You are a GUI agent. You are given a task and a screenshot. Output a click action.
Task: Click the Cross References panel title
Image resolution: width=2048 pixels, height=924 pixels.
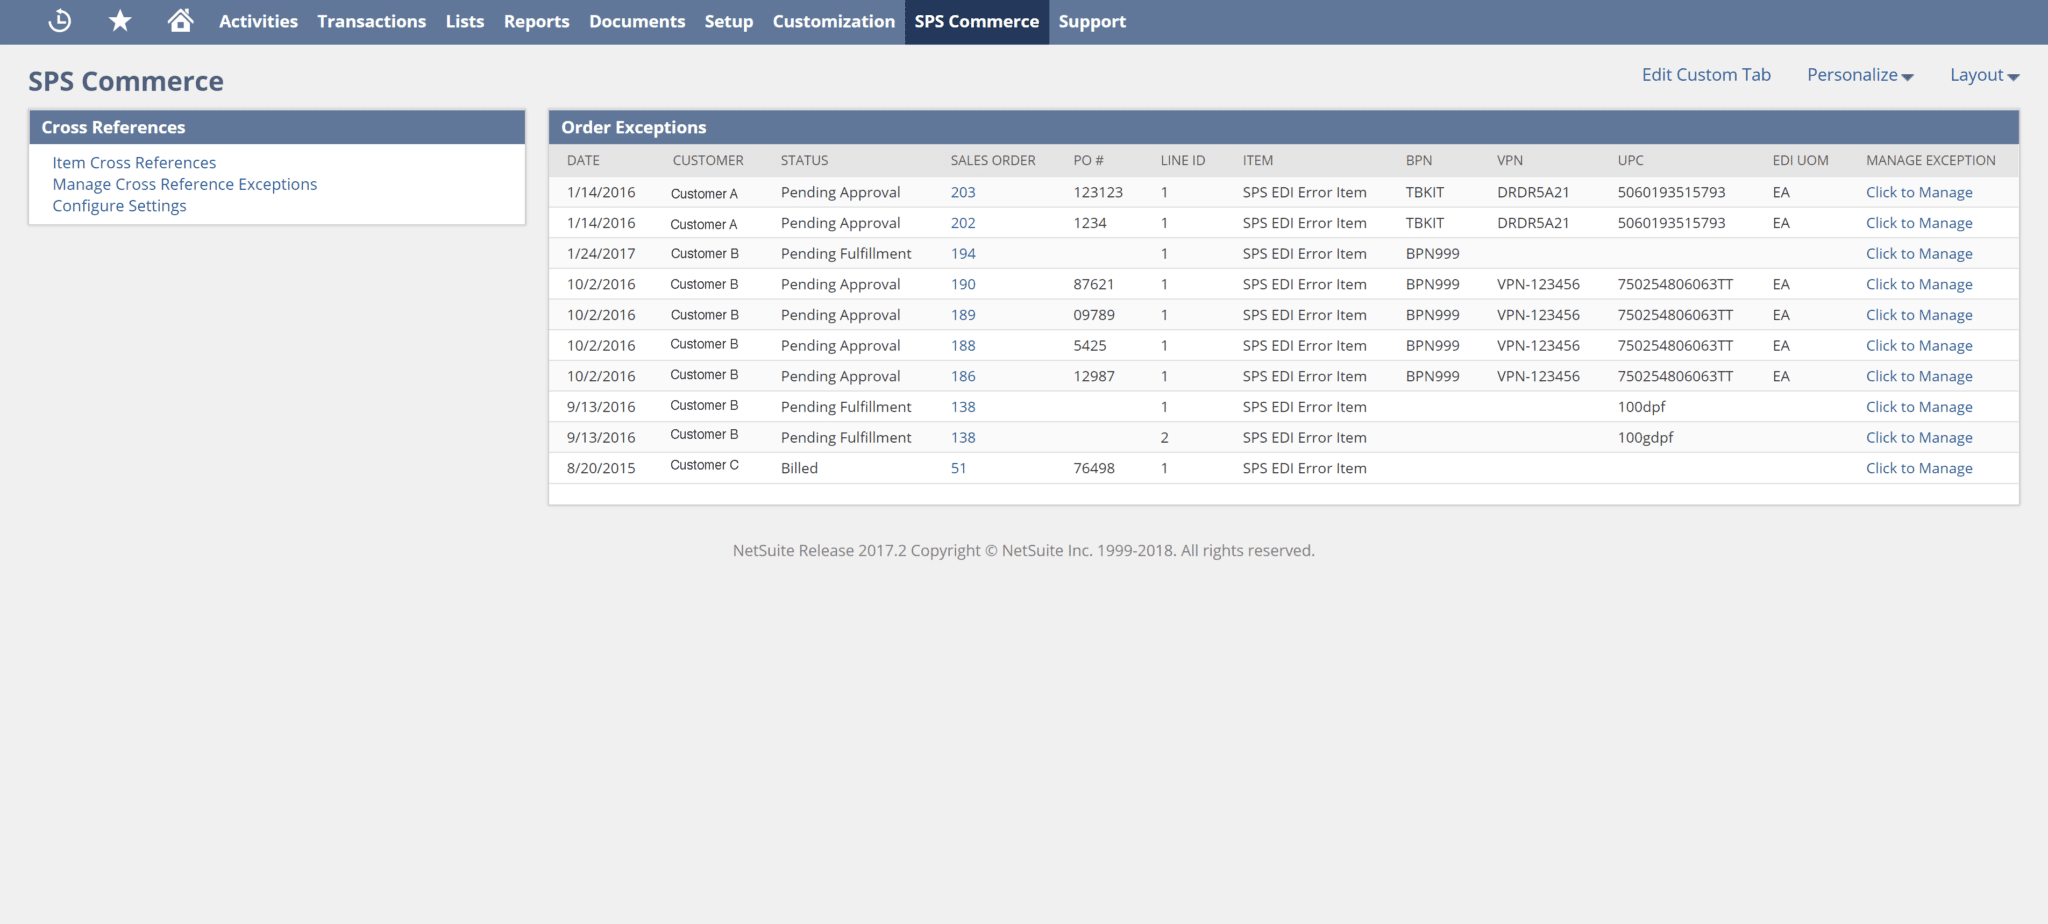pos(113,127)
